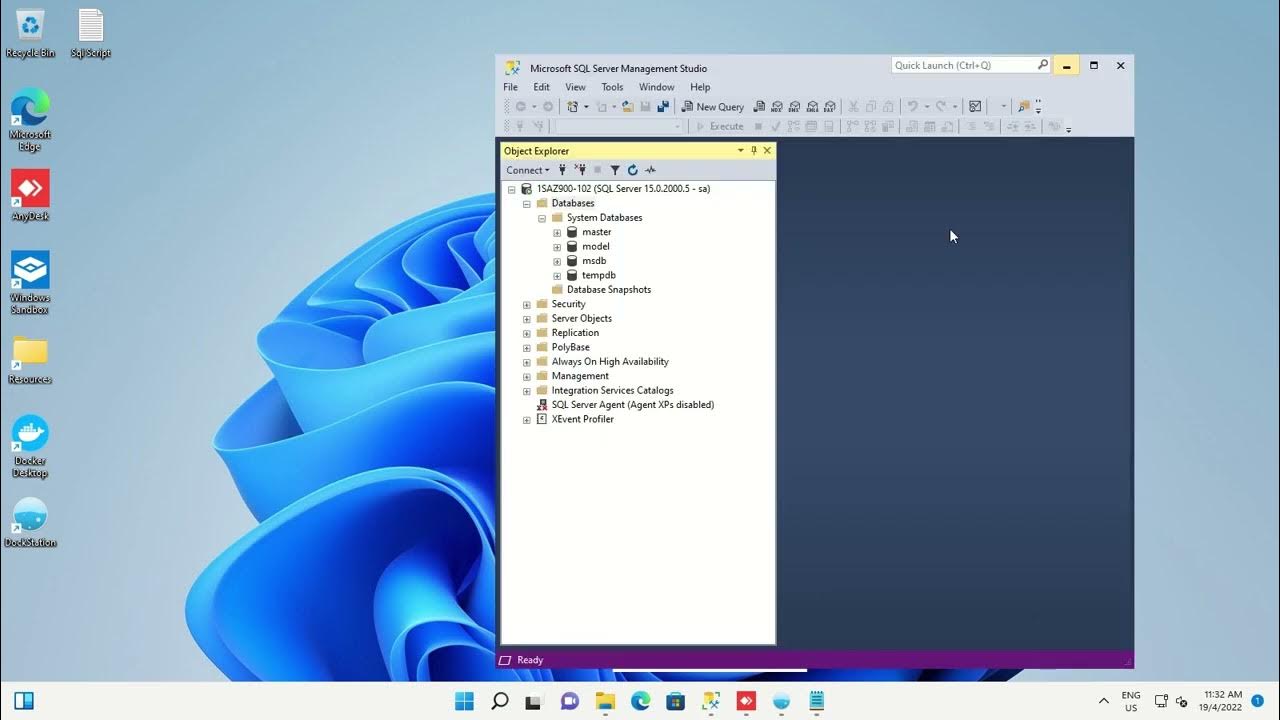Viewport: 1280px width, 720px height.
Task: Click the New Project toolbar icon
Action: (573, 107)
